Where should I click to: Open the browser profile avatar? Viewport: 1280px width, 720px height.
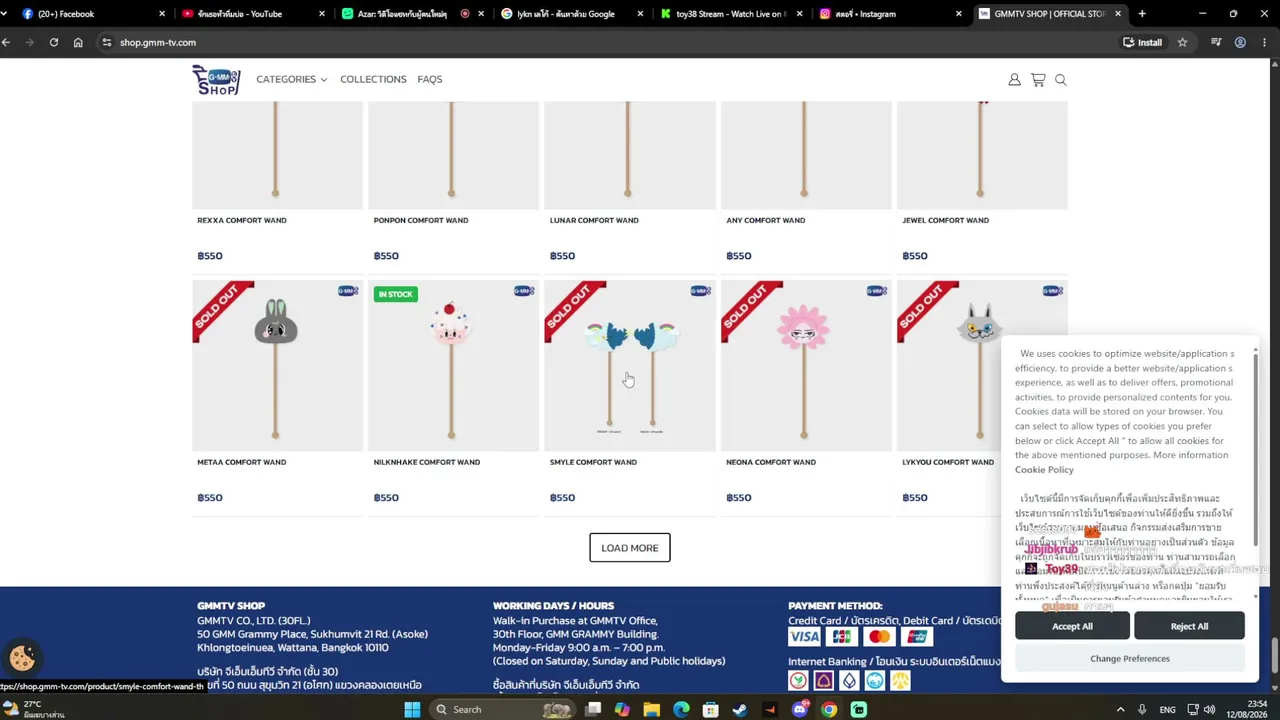pos(1240,42)
